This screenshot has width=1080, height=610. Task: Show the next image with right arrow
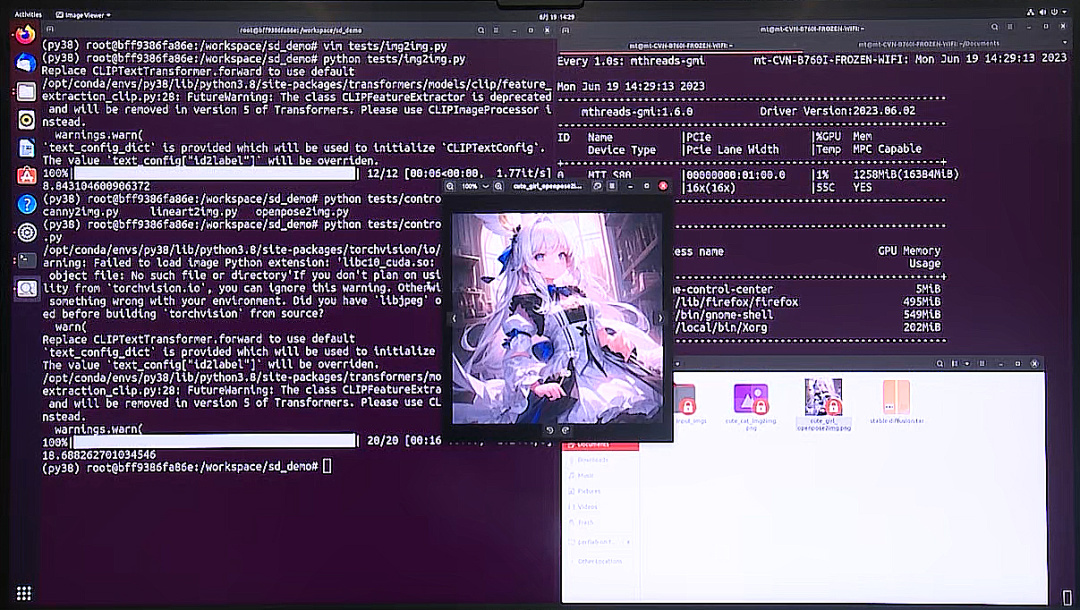point(659,318)
